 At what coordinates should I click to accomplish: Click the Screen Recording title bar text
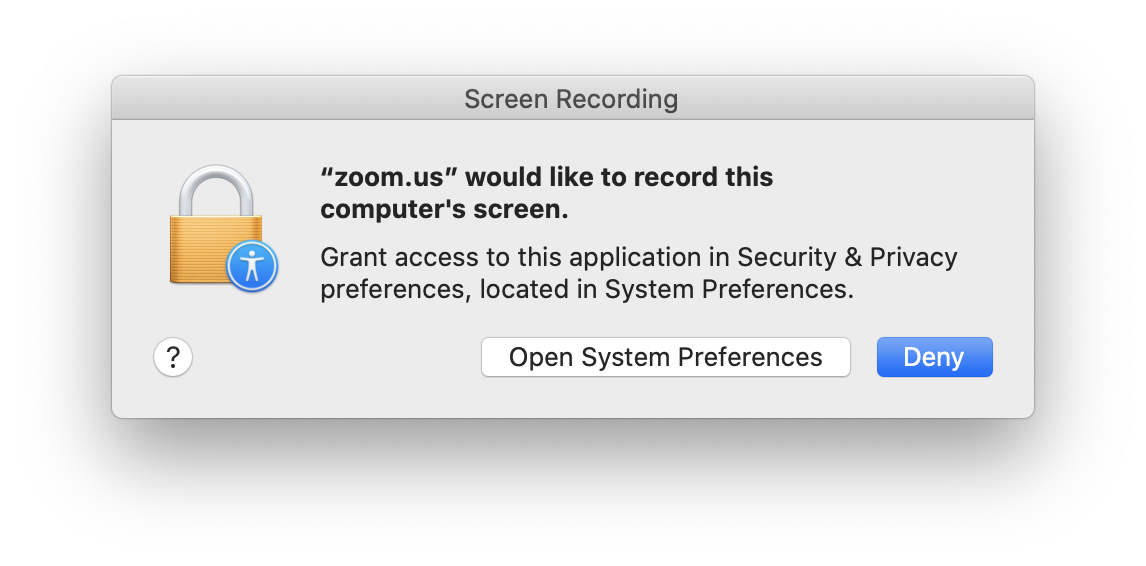click(572, 99)
